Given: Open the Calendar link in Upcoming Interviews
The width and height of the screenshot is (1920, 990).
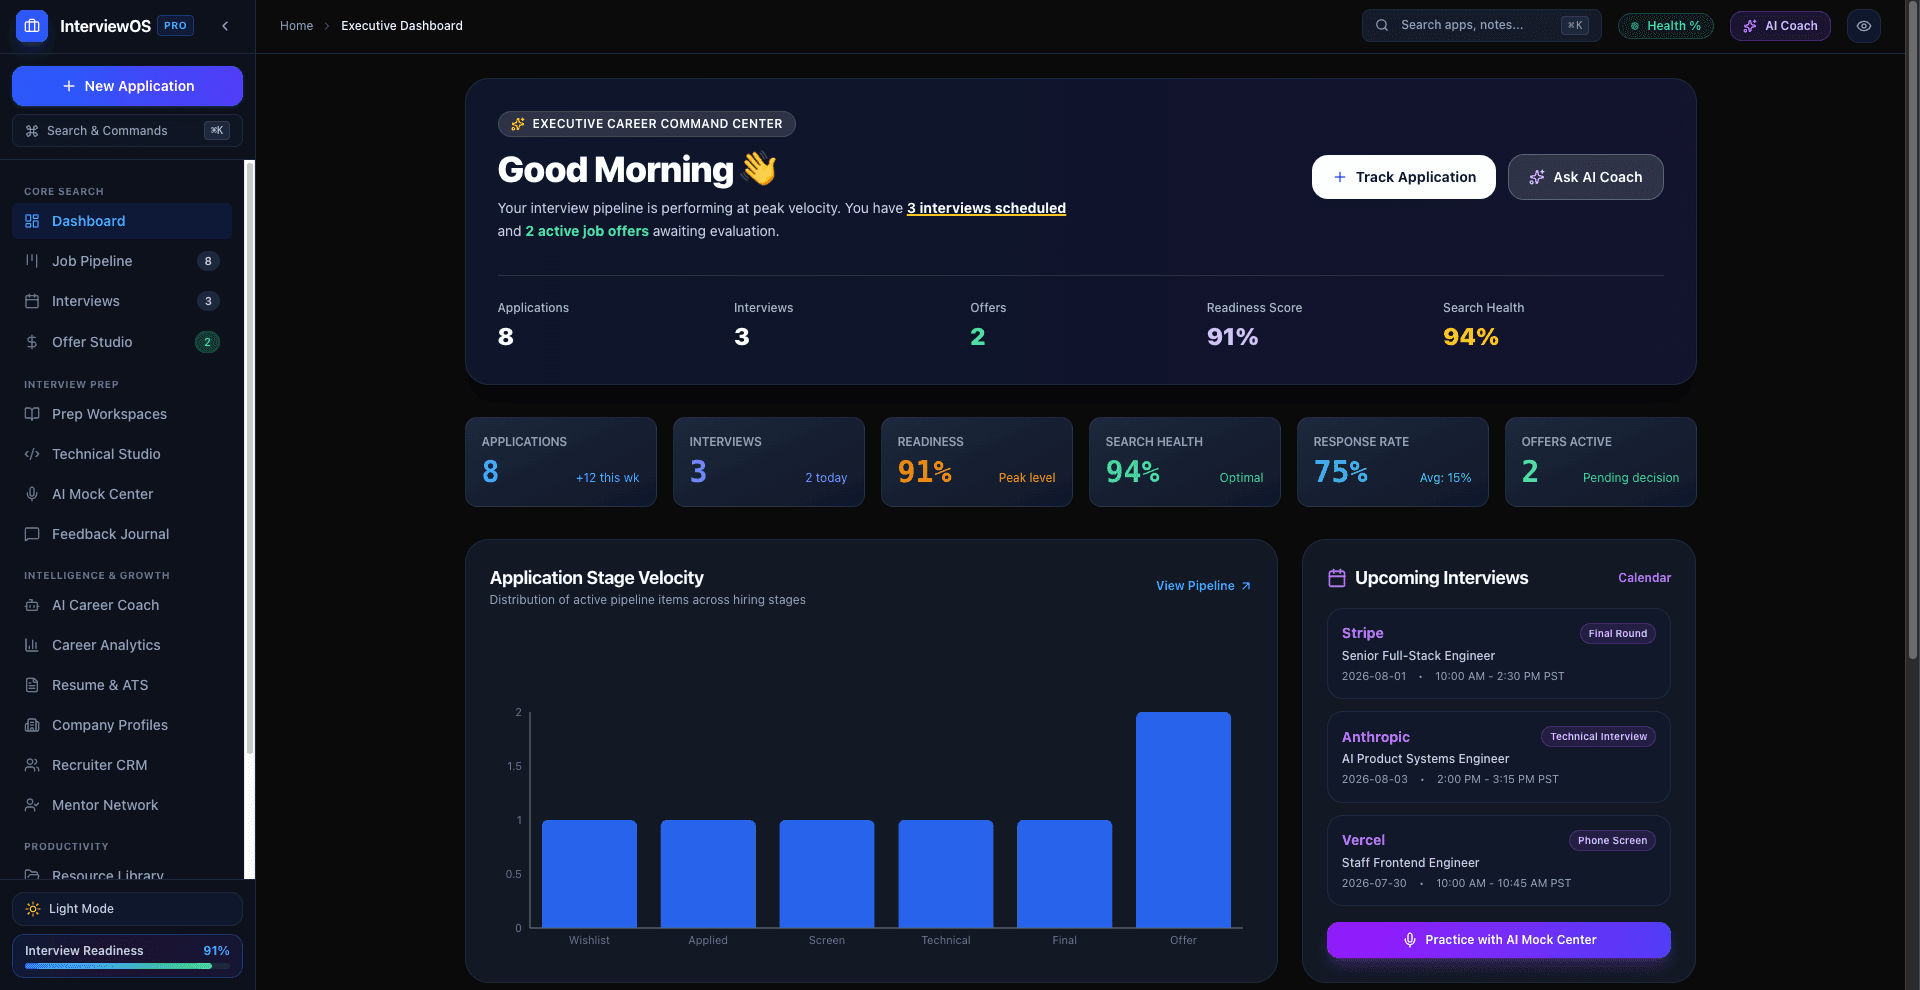Looking at the screenshot, I should coord(1644,578).
